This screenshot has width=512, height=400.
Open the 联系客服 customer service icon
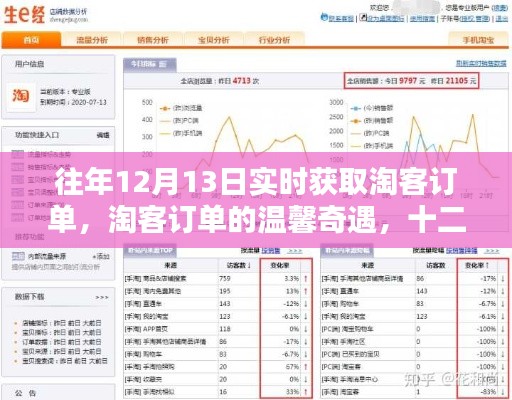pyautogui.click(x=324, y=17)
